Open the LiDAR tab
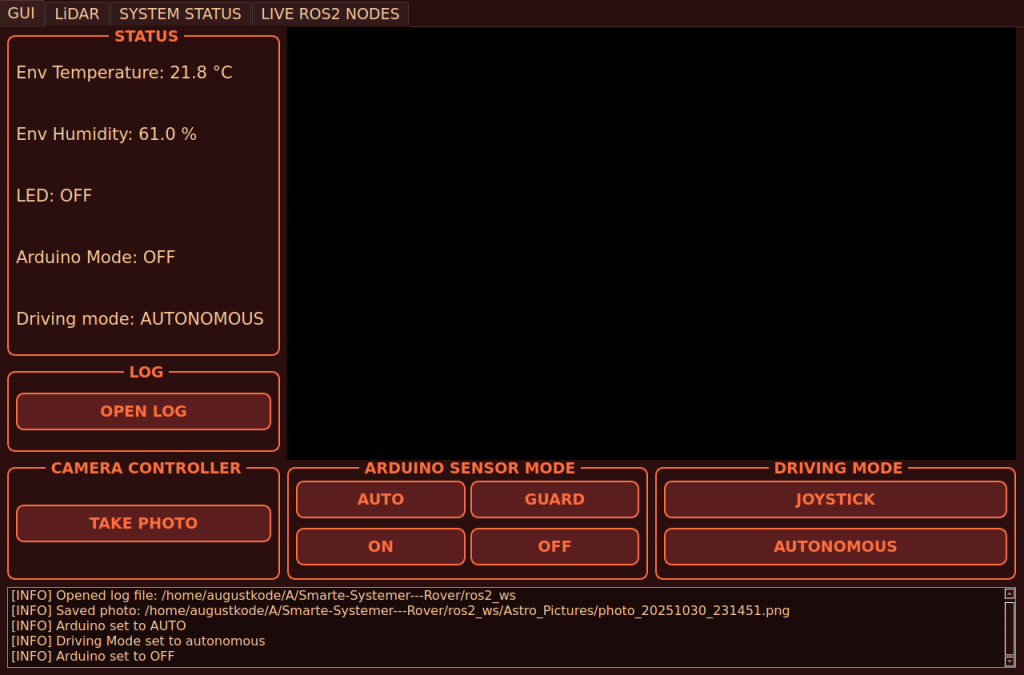Viewport: 1024px width, 675px height. tap(77, 14)
